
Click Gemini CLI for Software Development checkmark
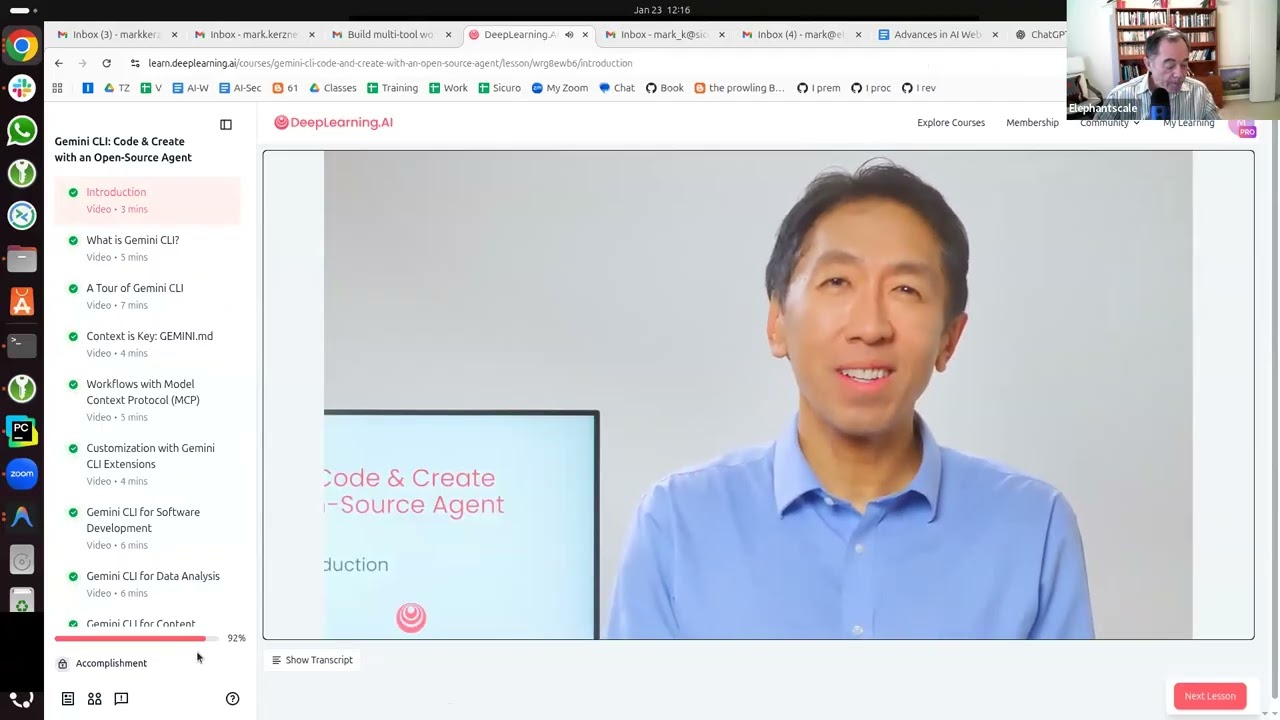click(x=73, y=512)
